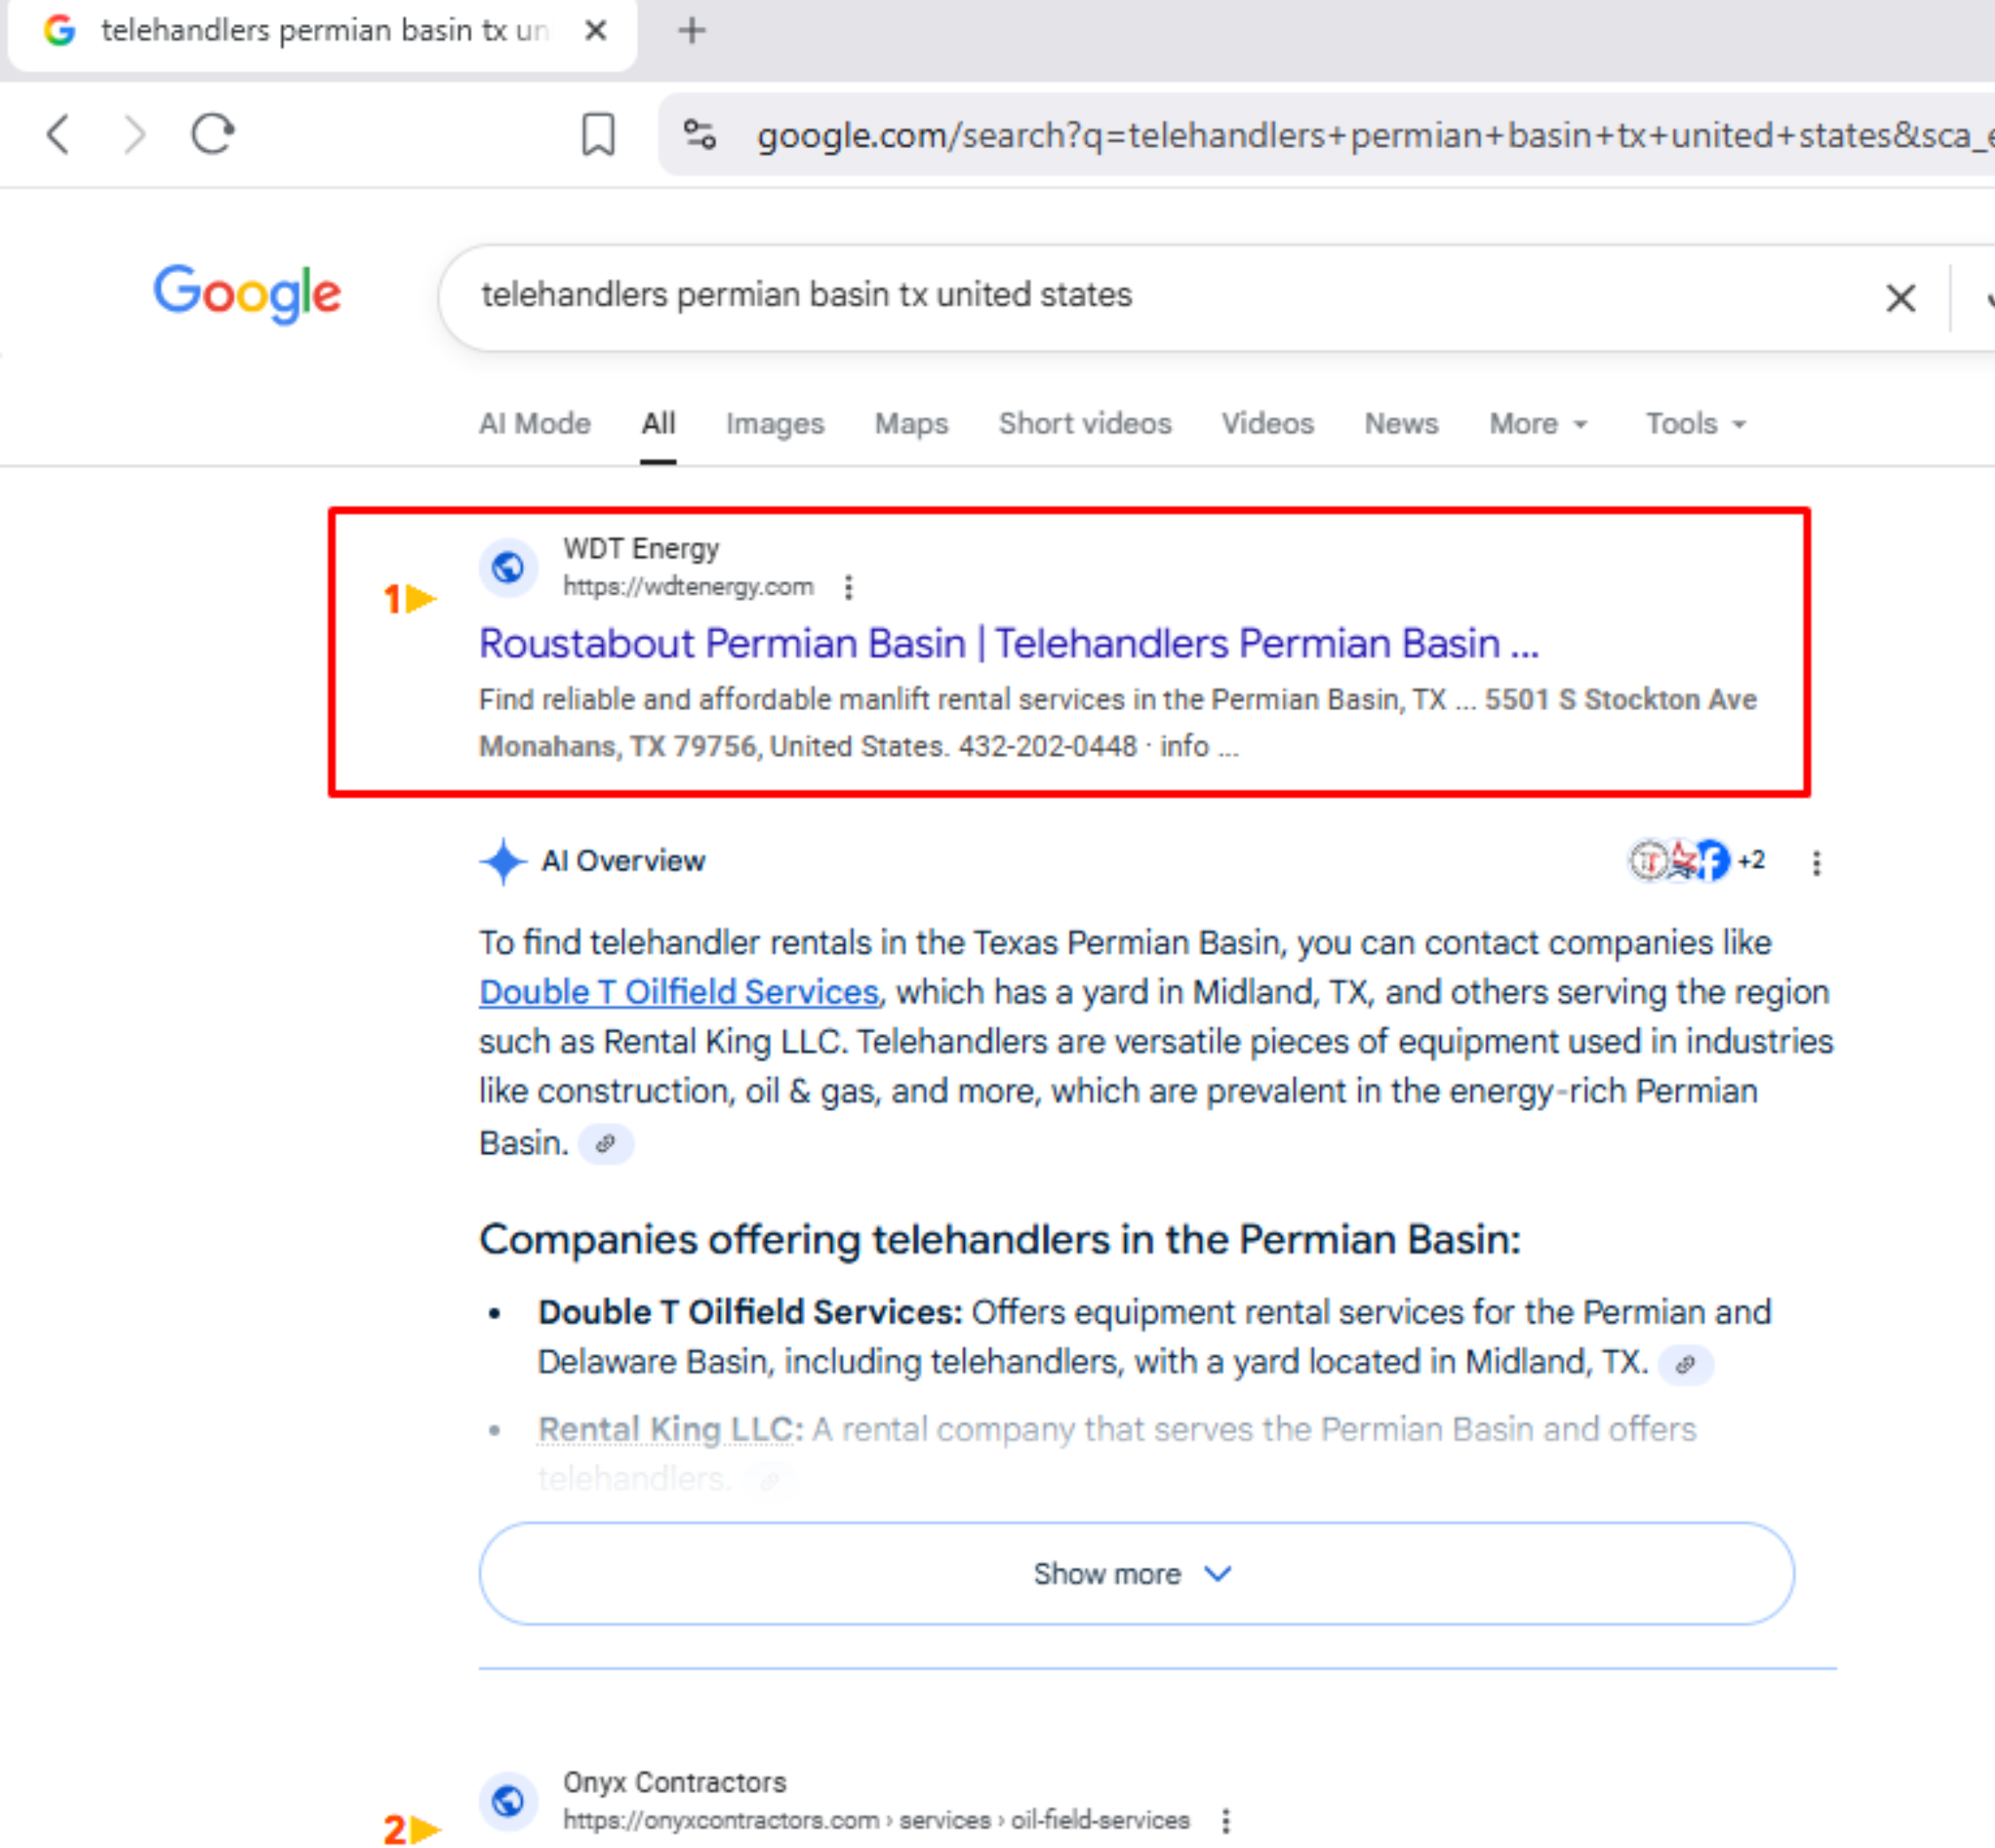
Task: Click the bookmark icon in toolbar
Action: (x=598, y=134)
